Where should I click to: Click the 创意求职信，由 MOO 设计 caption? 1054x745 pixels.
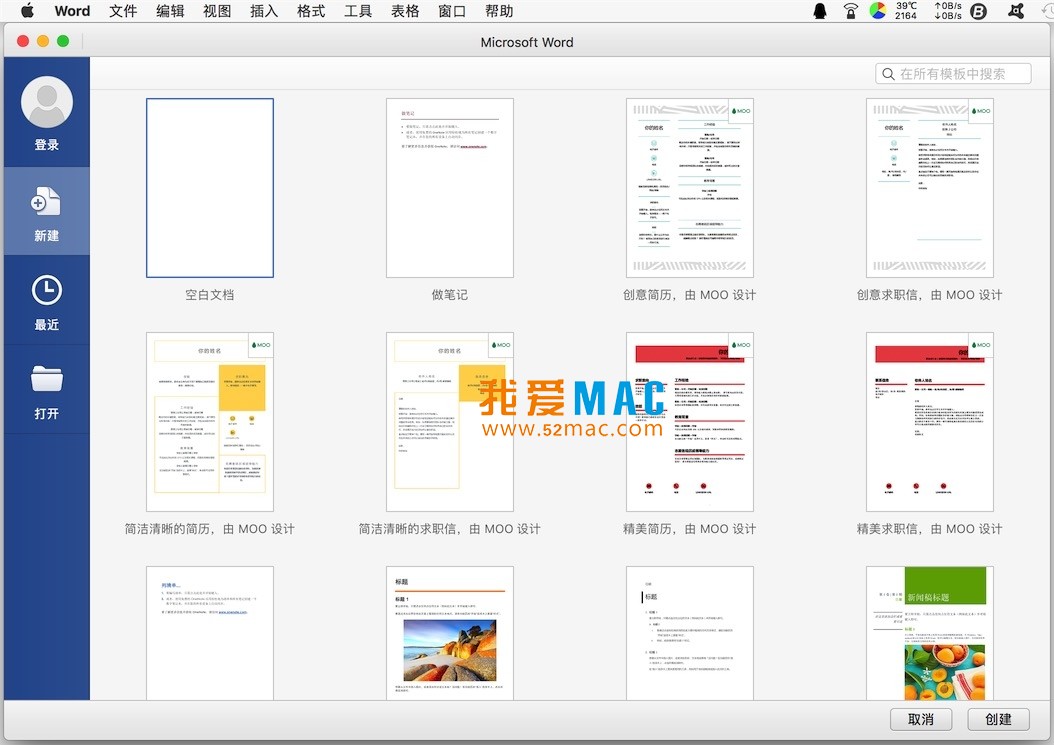[x=930, y=295]
